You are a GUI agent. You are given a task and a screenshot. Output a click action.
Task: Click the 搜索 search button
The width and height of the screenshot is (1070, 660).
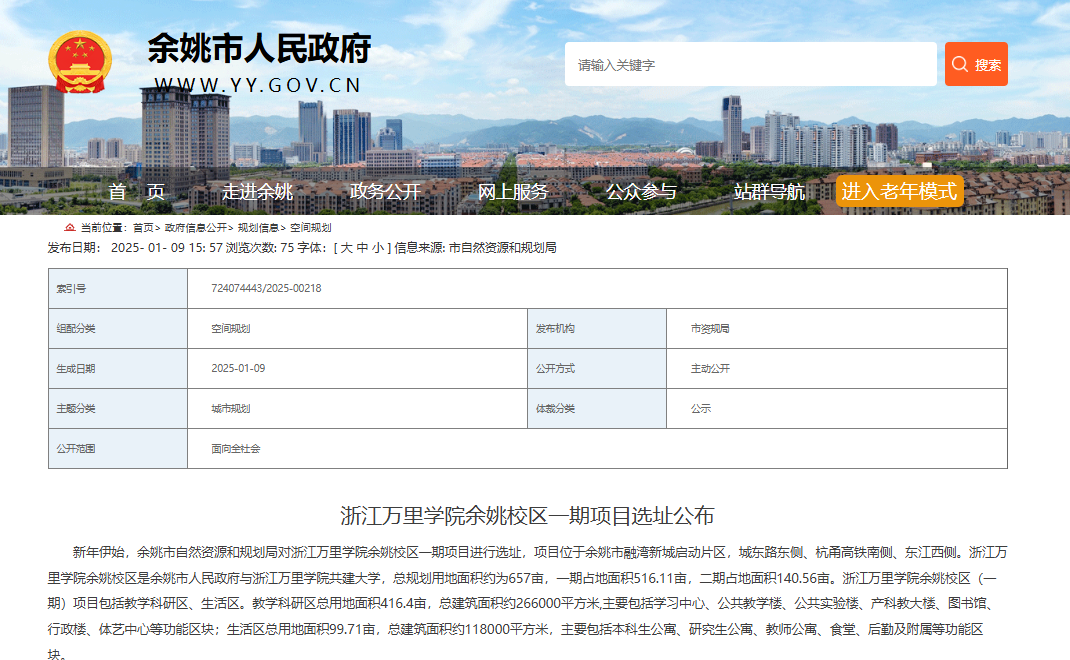pyautogui.click(x=975, y=63)
